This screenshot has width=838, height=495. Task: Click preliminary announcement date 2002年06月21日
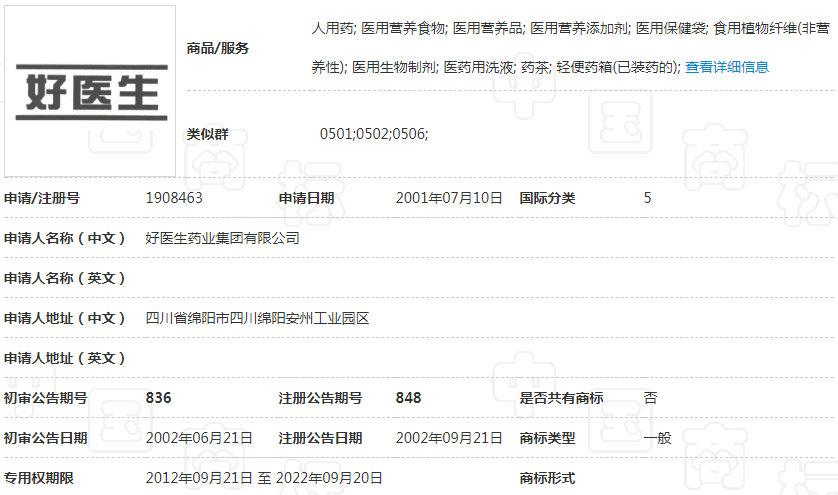tap(199, 438)
